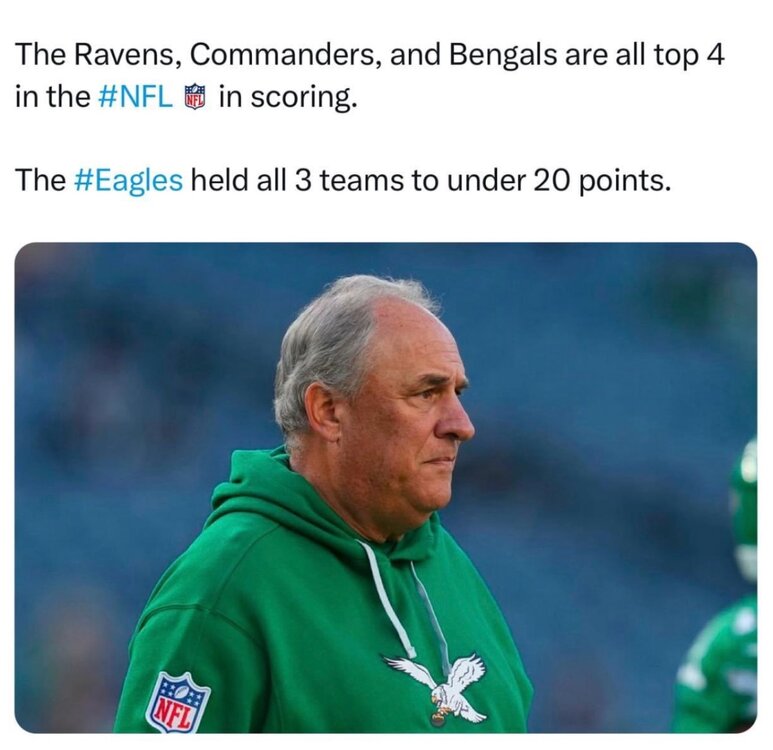Click the green hood behind the coach's neck
This screenshot has width=773, height=750.
point(262,500)
